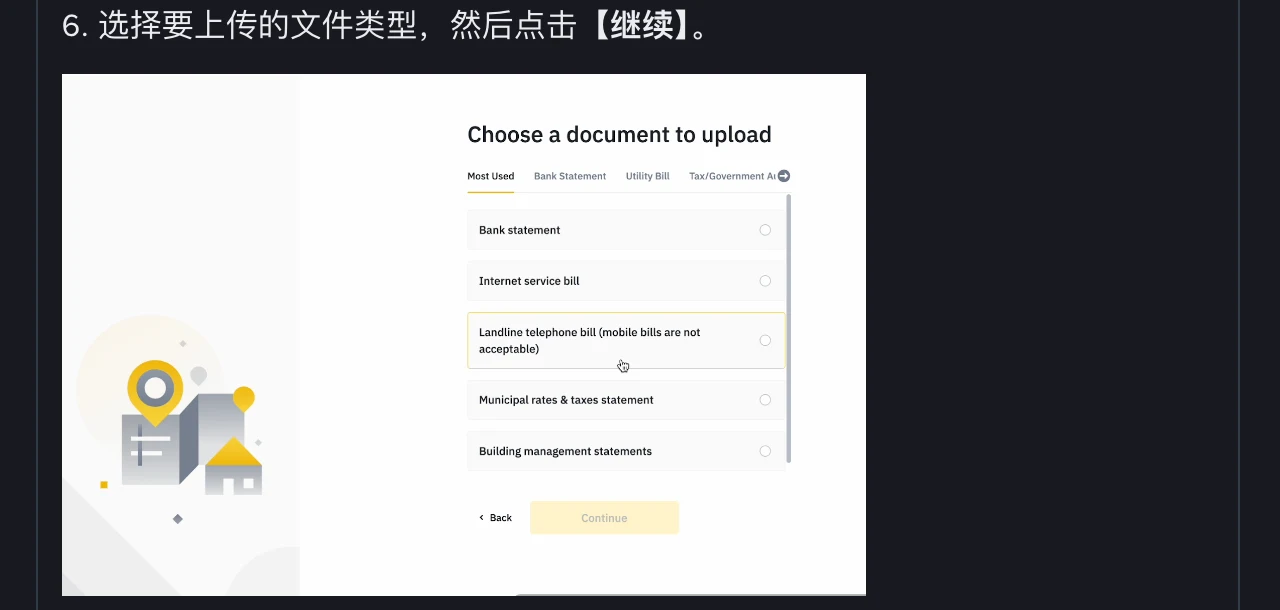Image resolution: width=1280 pixels, height=610 pixels.
Task: Open the Utility Bill tab
Action: click(x=648, y=176)
